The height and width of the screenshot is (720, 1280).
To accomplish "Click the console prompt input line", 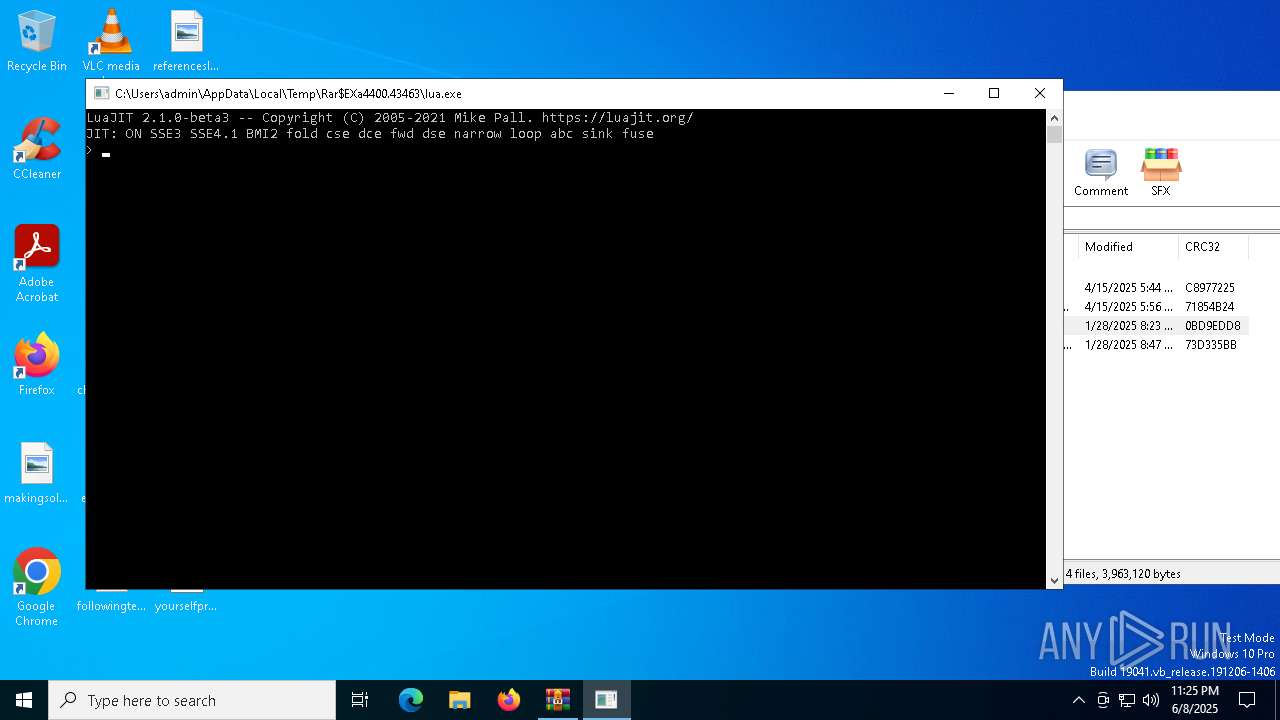I will tap(566, 152).
